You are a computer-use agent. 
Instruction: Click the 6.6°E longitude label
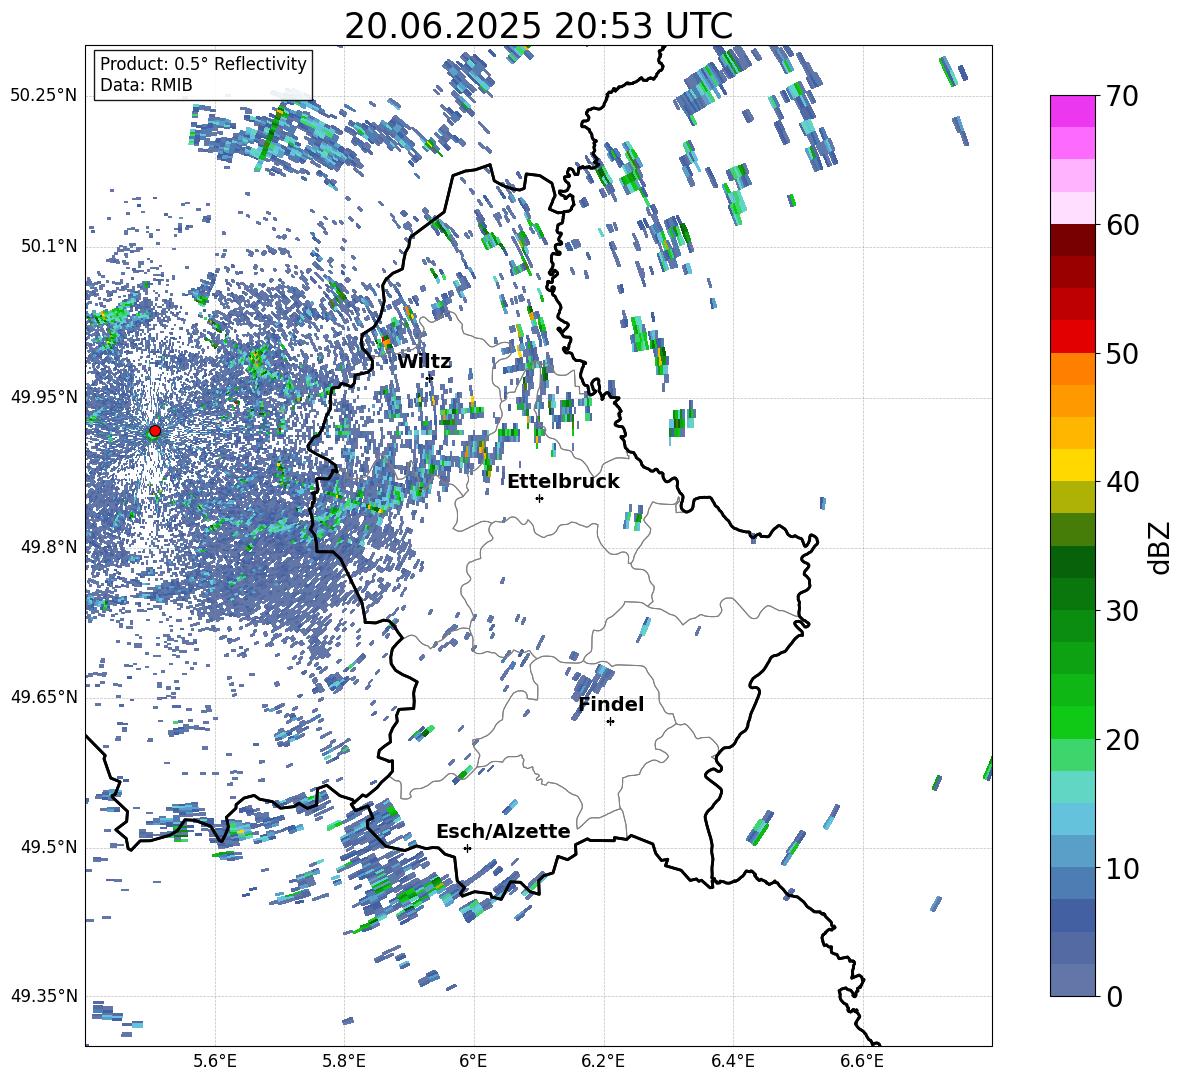(x=862, y=1061)
